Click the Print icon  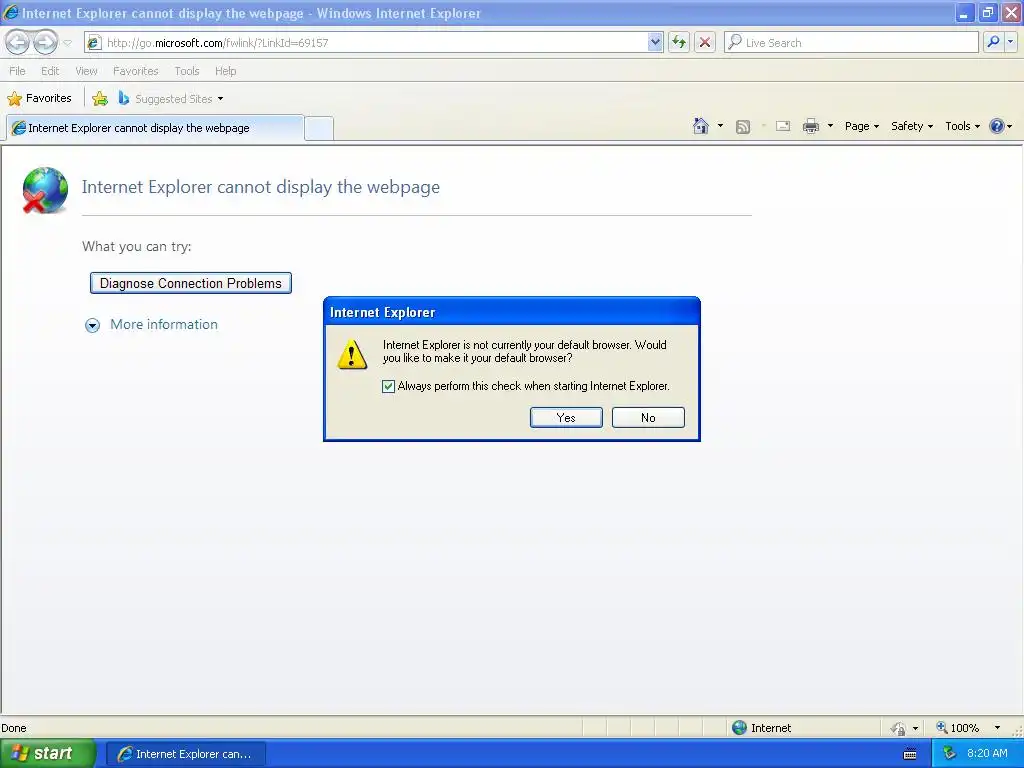click(810, 126)
